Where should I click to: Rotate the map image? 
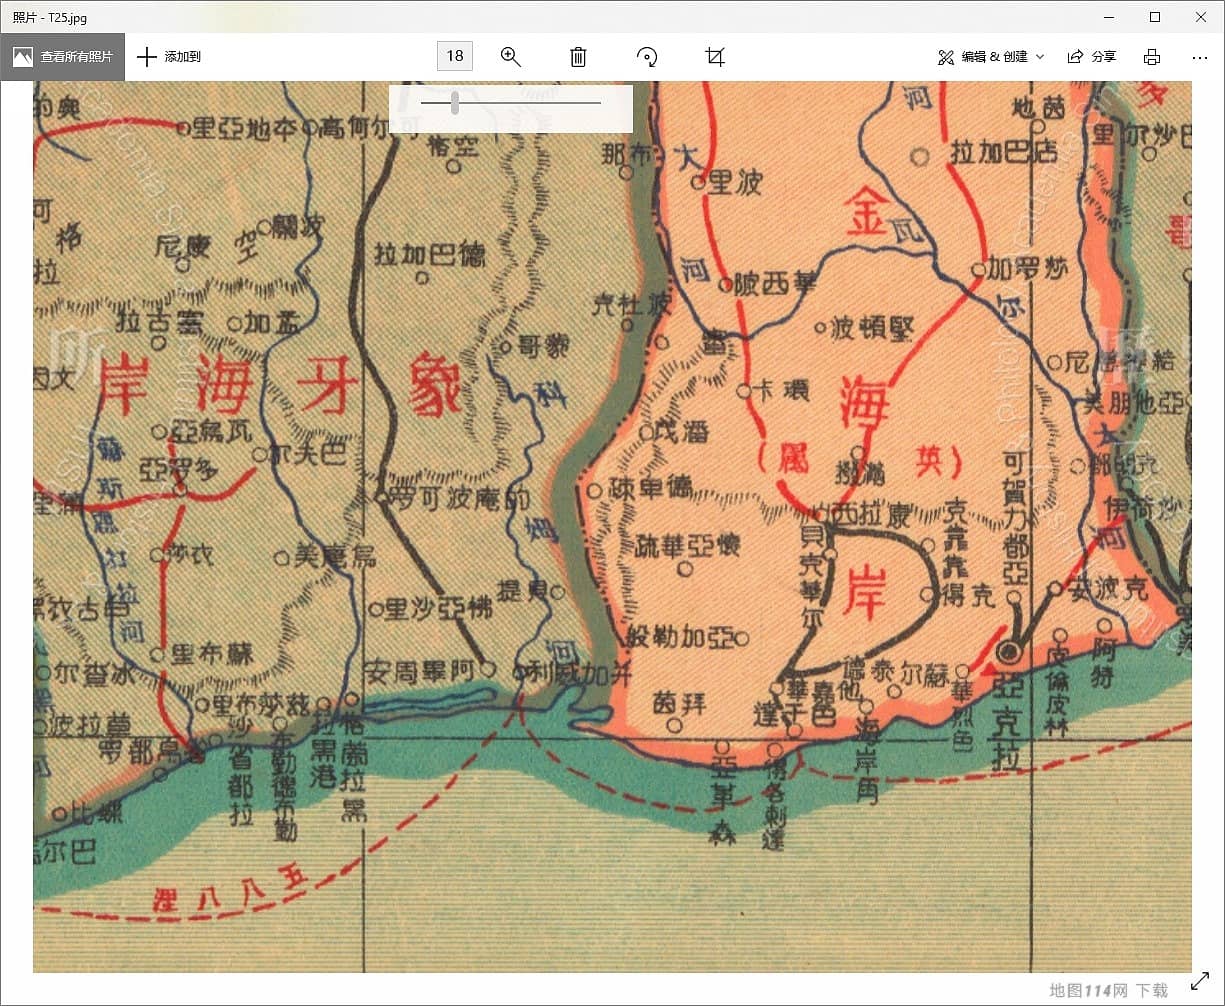647,57
